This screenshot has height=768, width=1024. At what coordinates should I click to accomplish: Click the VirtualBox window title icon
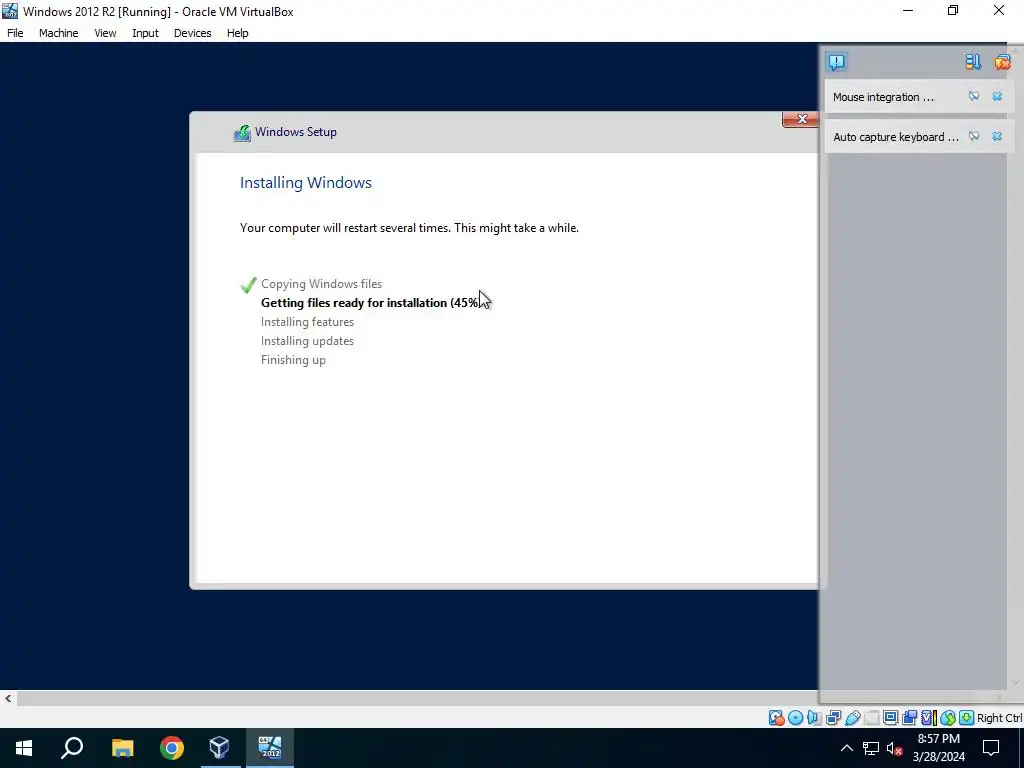point(10,11)
